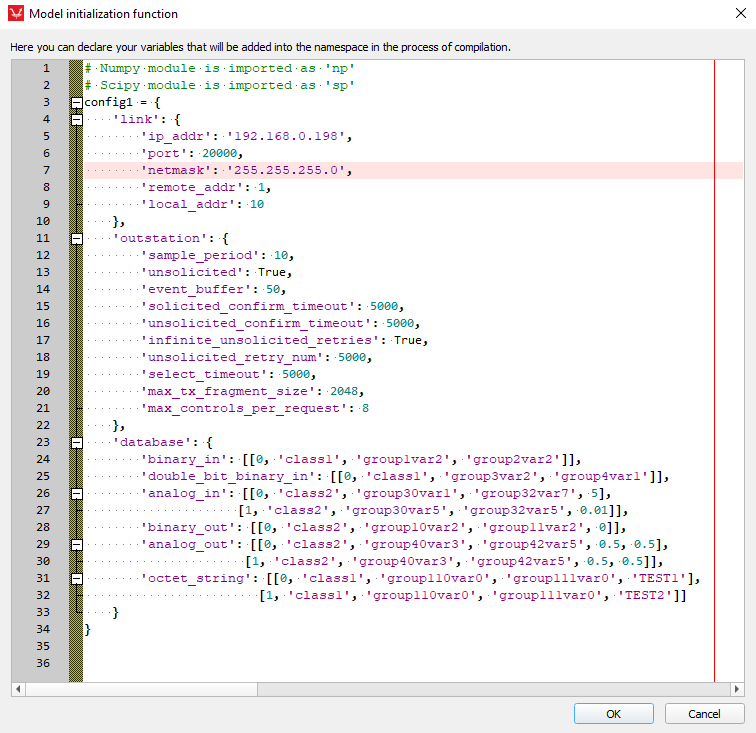The image size is (756, 733).
Task: Click line number 7 in the gutter
Action: point(45,170)
